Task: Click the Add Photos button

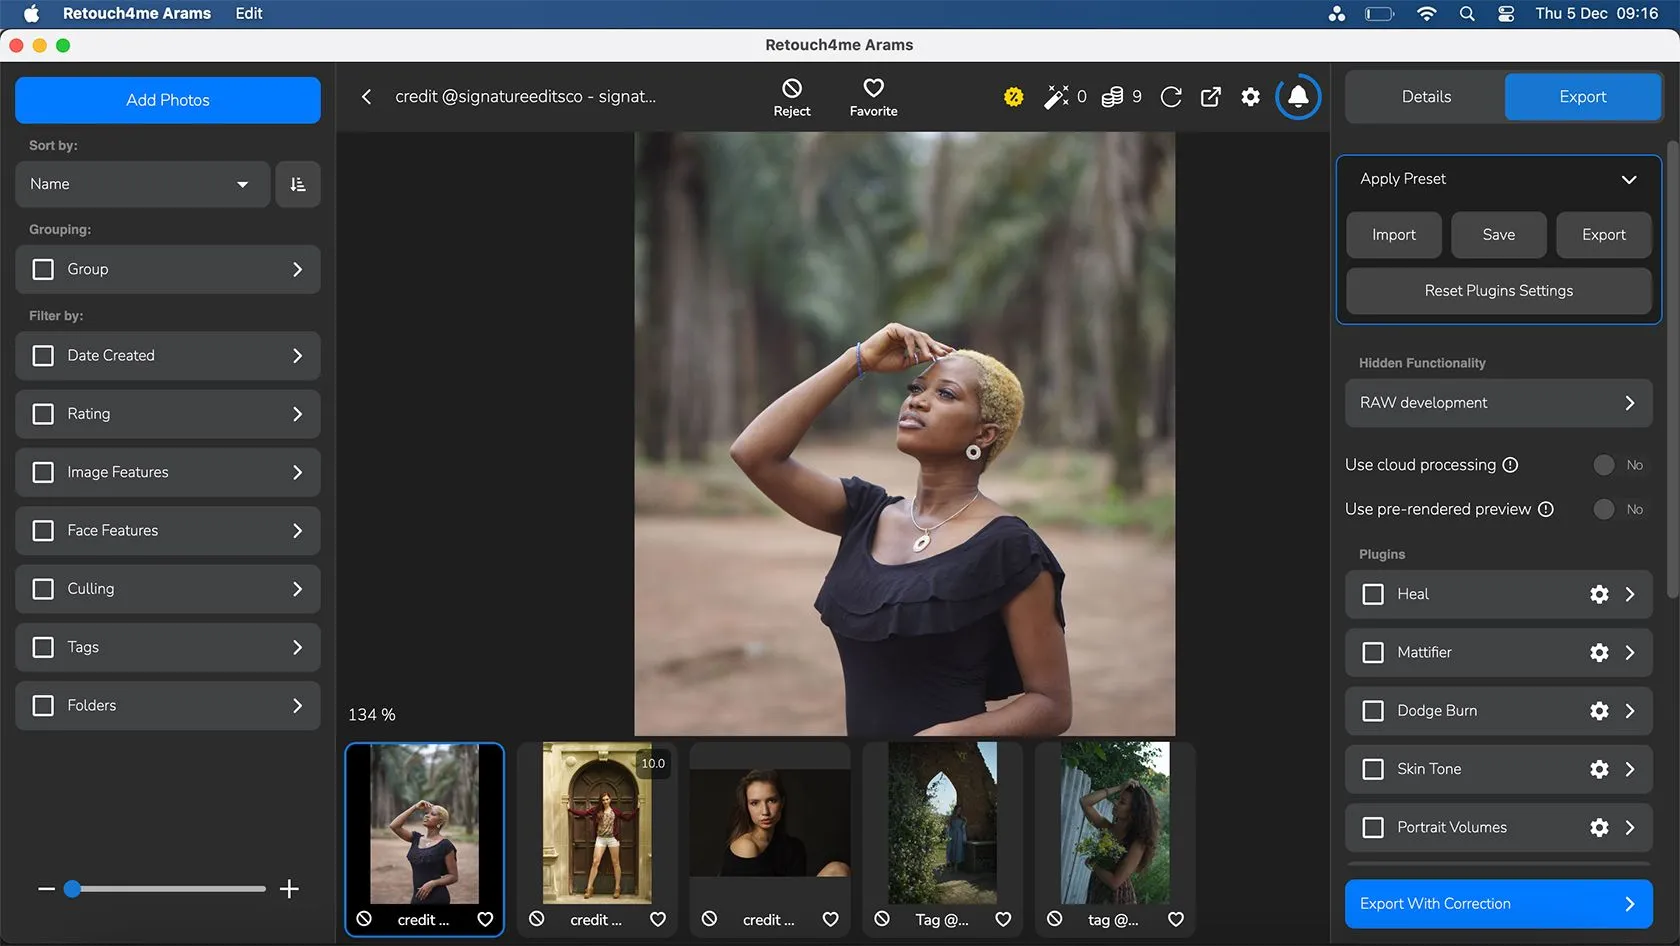Action: [168, 100]
